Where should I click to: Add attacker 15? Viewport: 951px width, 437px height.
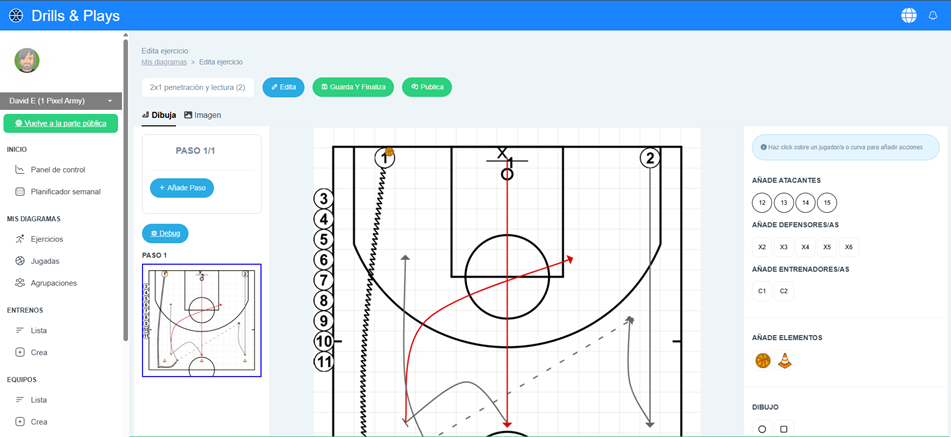click(827, 203)
